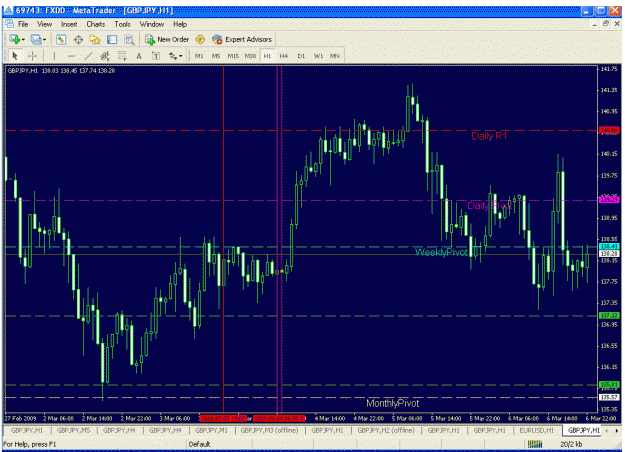
Task: Select the MonthlyPivot label on chart
Action: point(393,403)
